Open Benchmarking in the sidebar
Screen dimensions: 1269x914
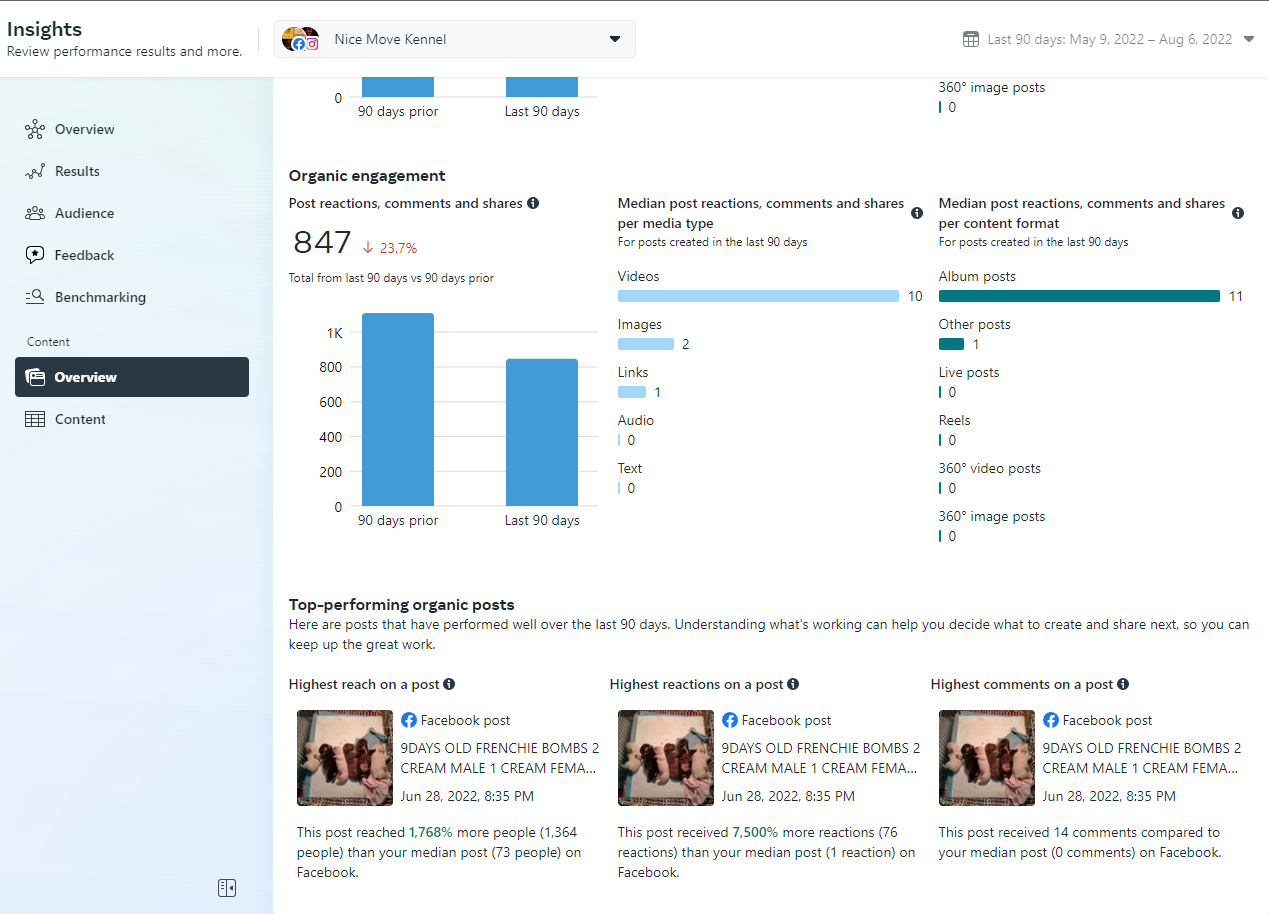point(132,297)
